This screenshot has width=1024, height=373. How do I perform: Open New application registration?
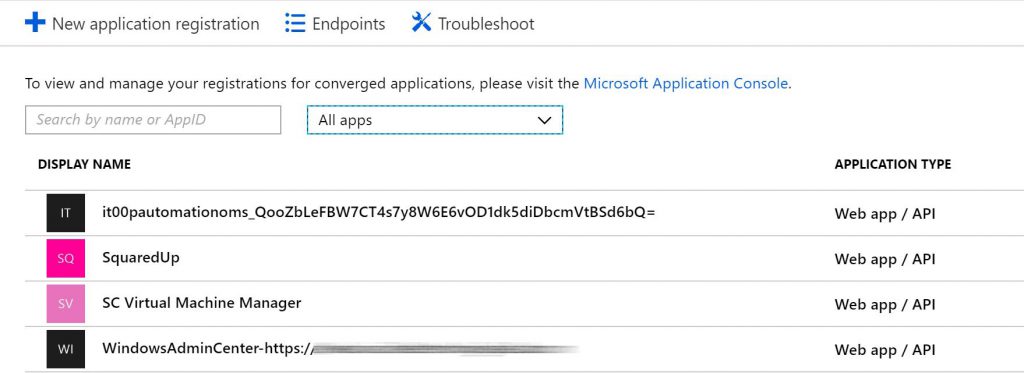[142, 24]
